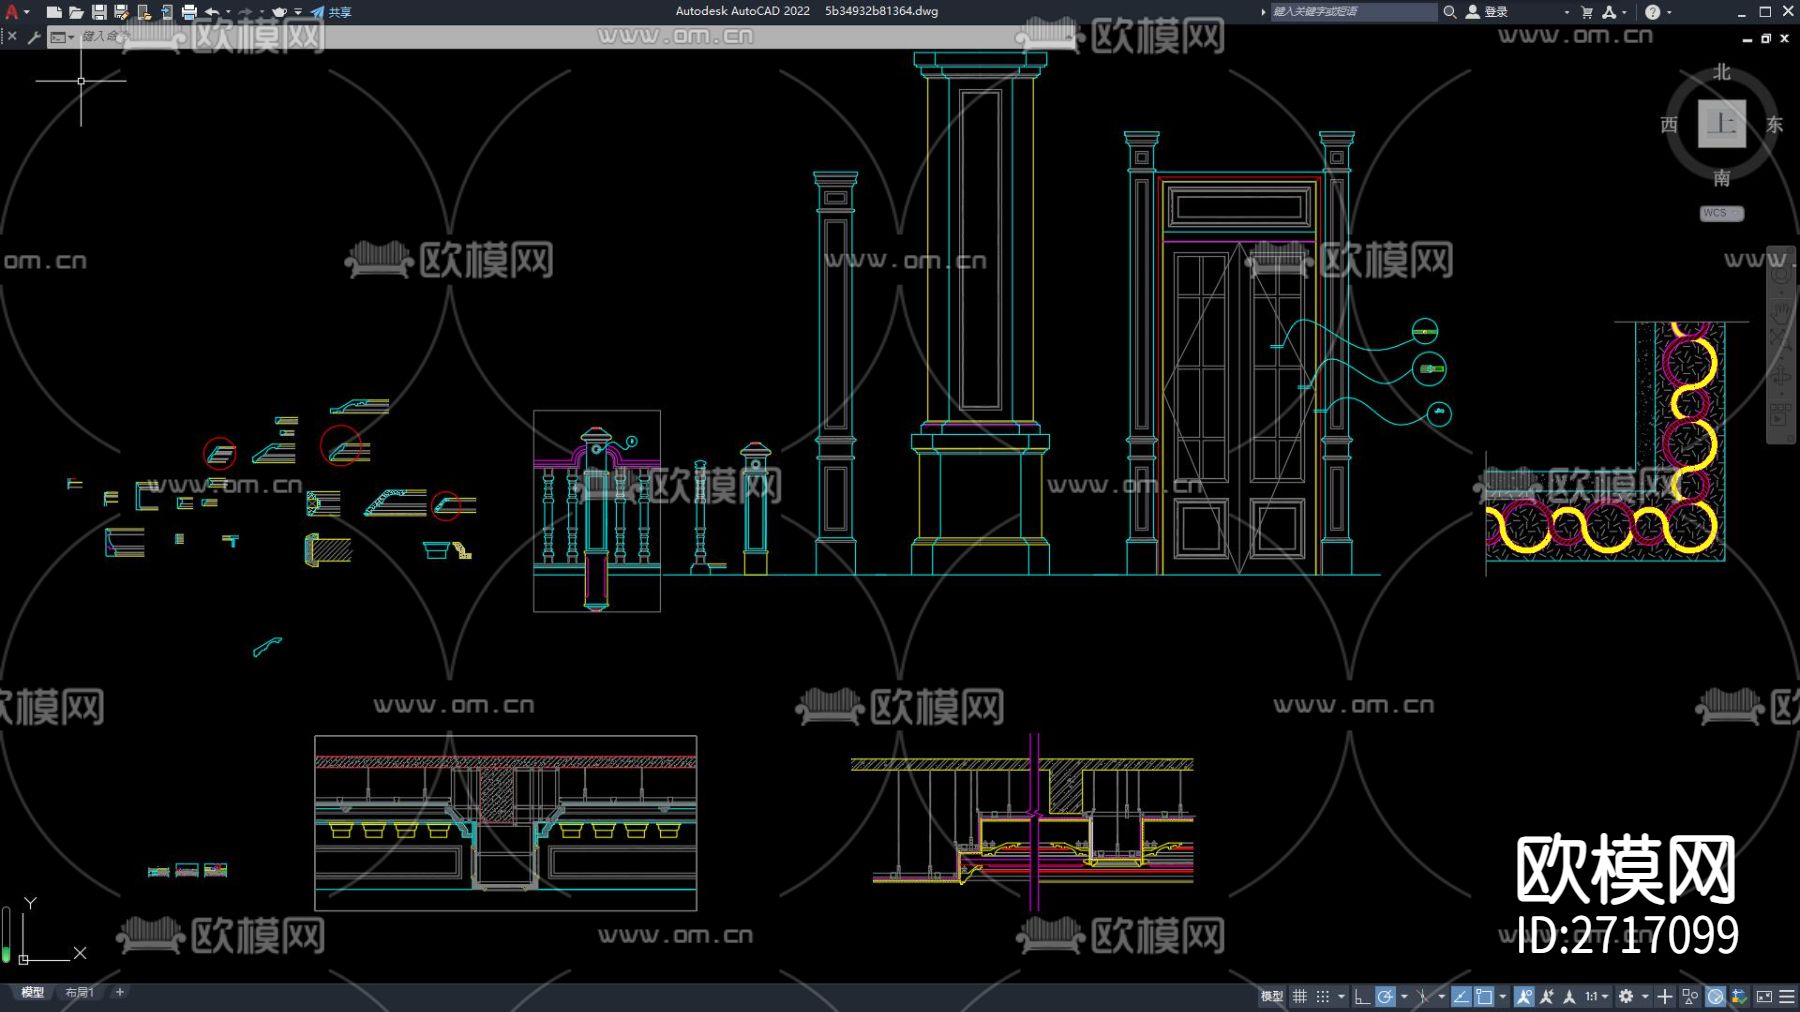This screenshot has width=1800, height=1012.
Task: Click the keyword search input field
Action: click(x=1351, y=12)
